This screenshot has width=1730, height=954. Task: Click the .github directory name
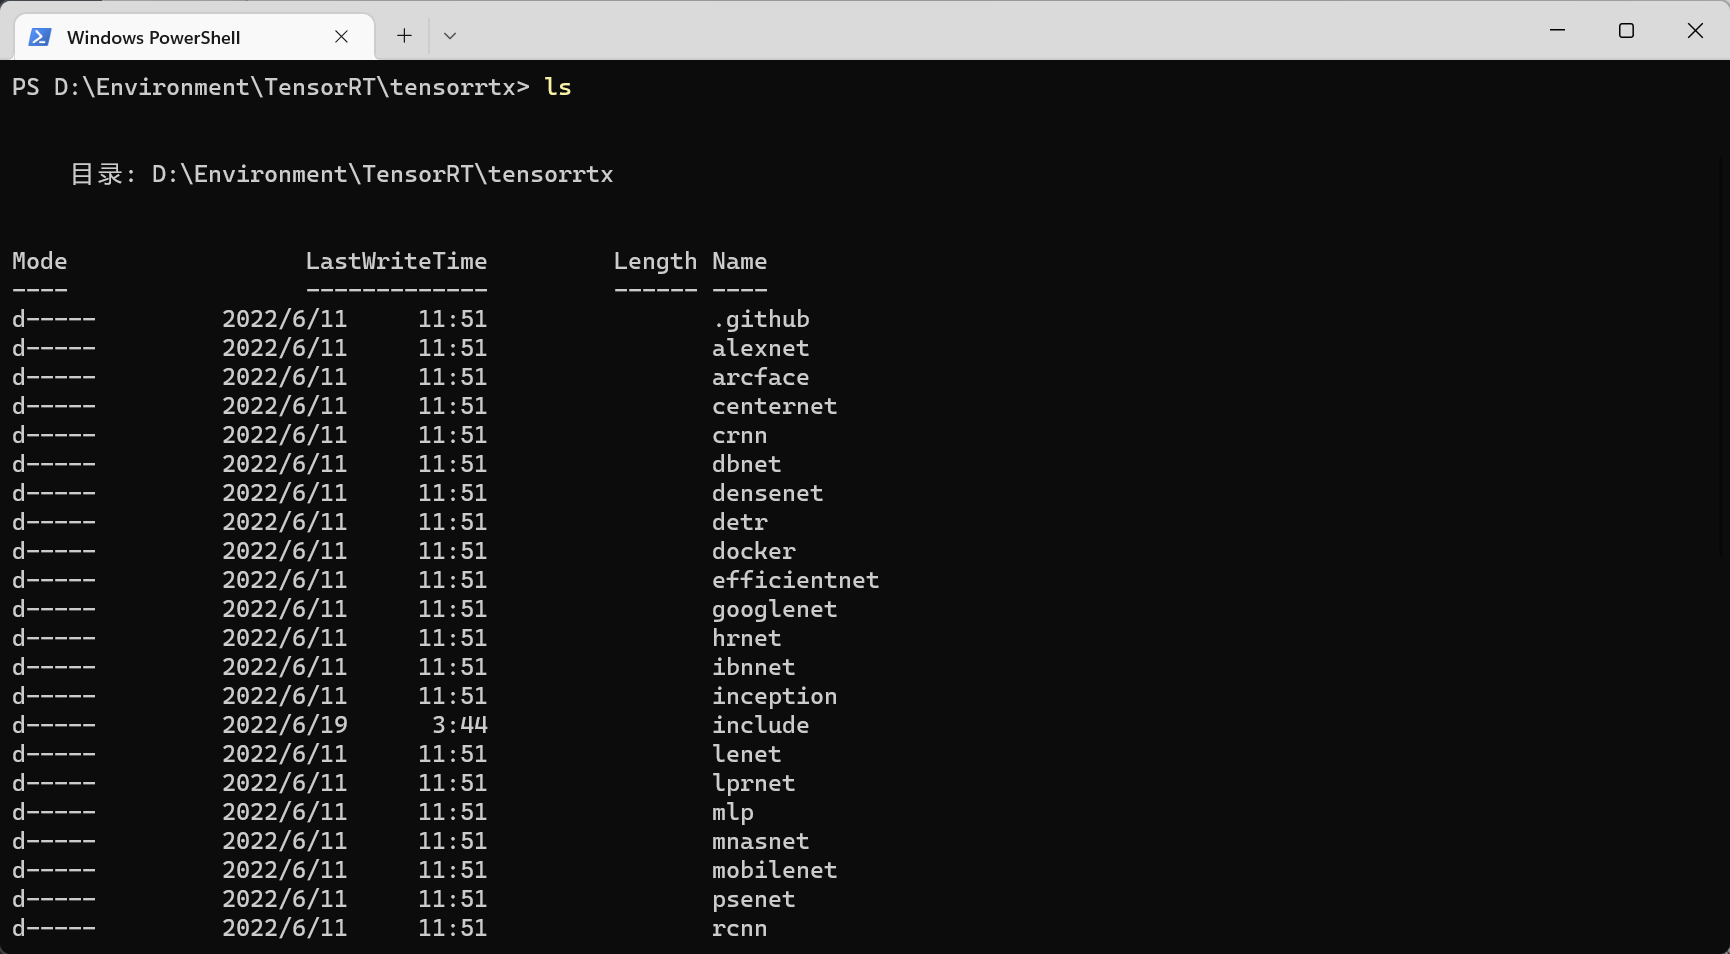[760, 319]
